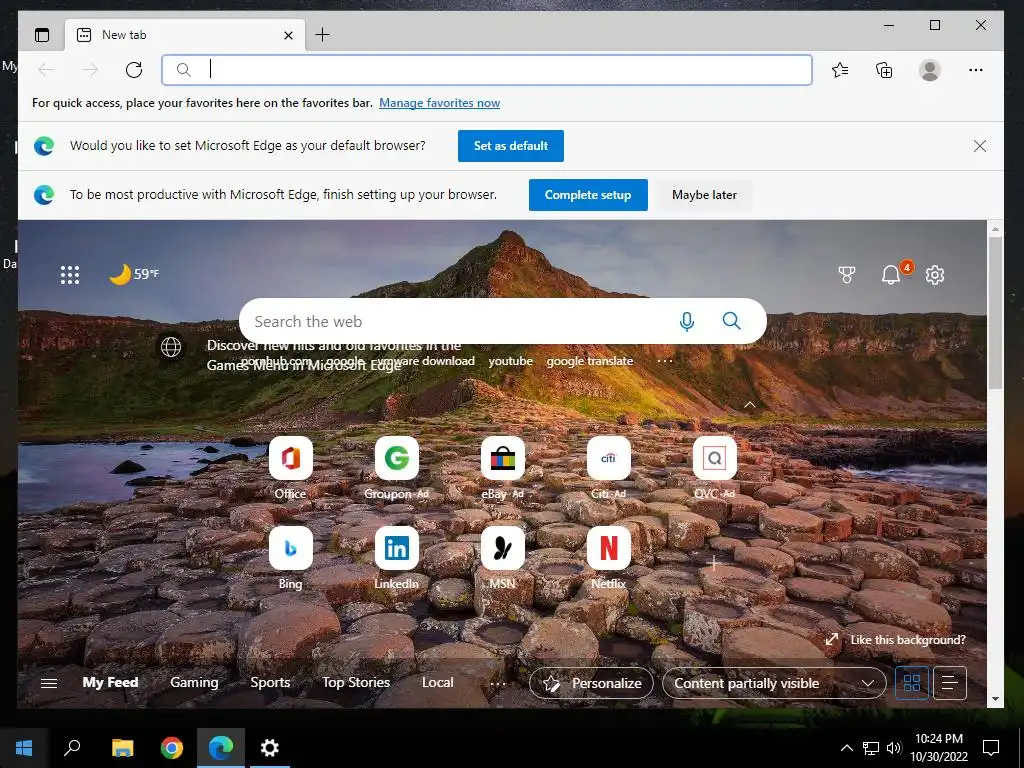Open Manage favorites now link
The image size is (1024, 768).
[x=440, y=103]
